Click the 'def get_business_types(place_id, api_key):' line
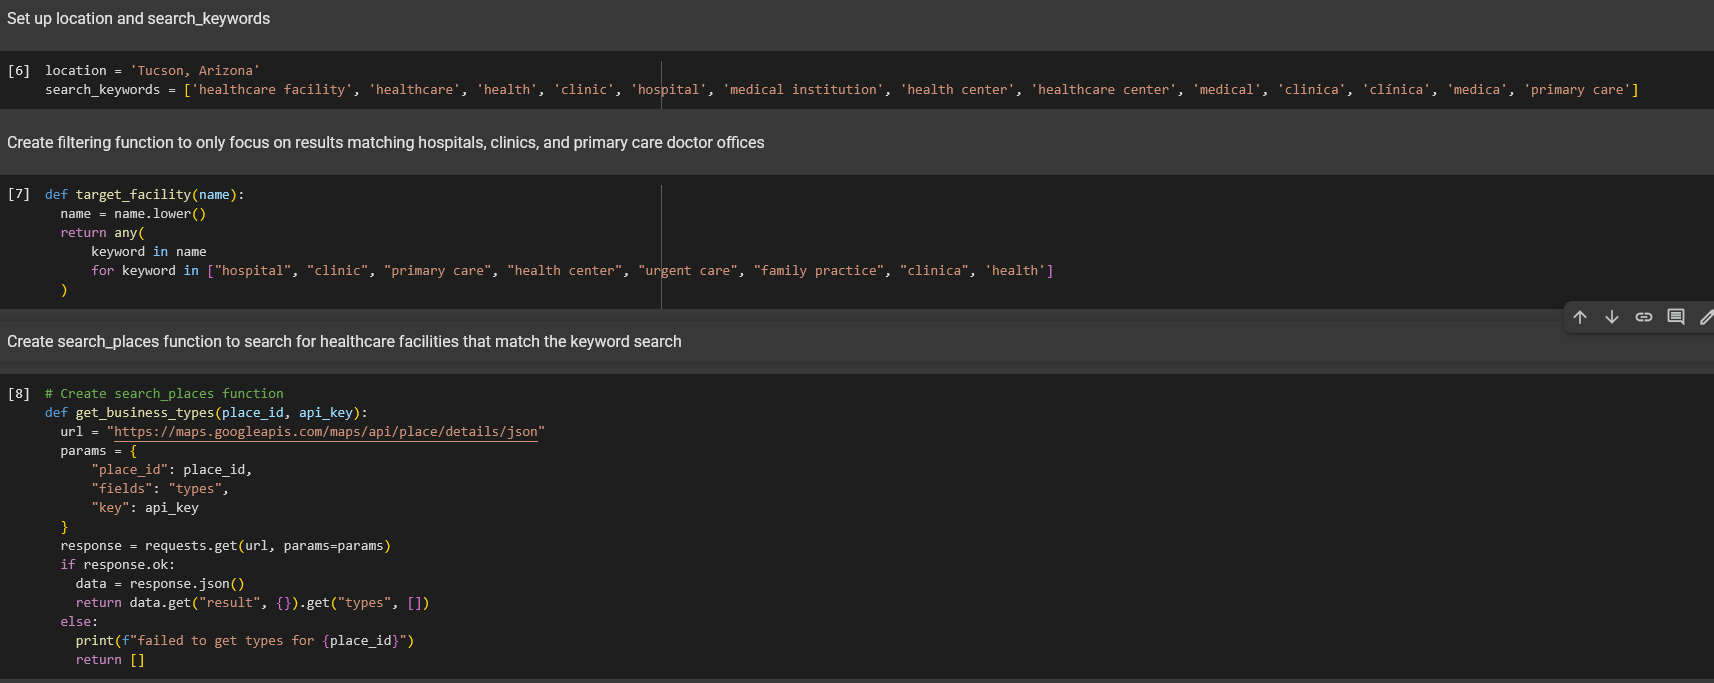Viewport: 1714px width, 683px height. 206,413
